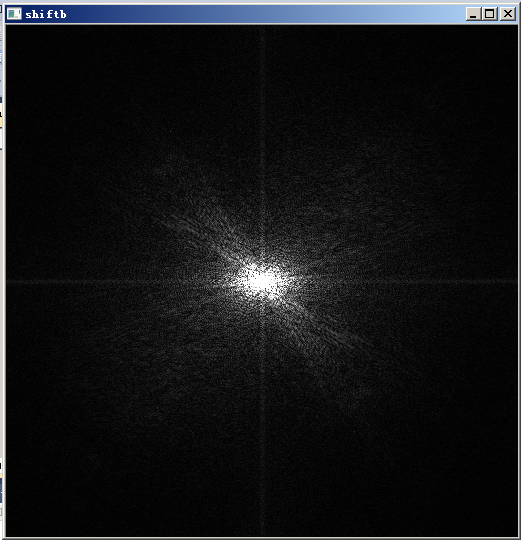Click the shiftb window app icon
The image size is (521, 541).
14,14
